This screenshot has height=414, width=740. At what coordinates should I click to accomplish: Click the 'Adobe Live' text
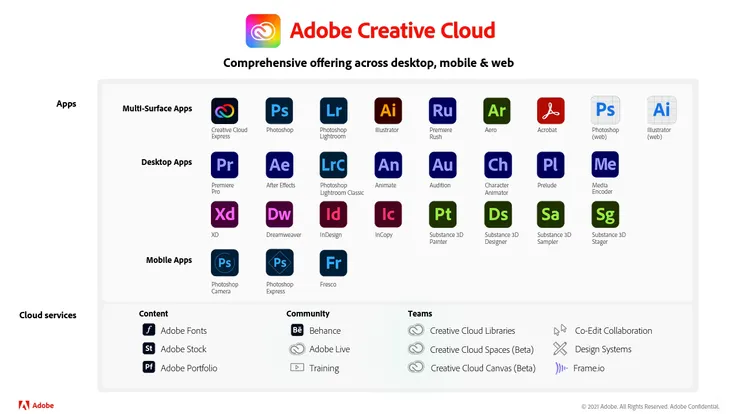point(329,349)
